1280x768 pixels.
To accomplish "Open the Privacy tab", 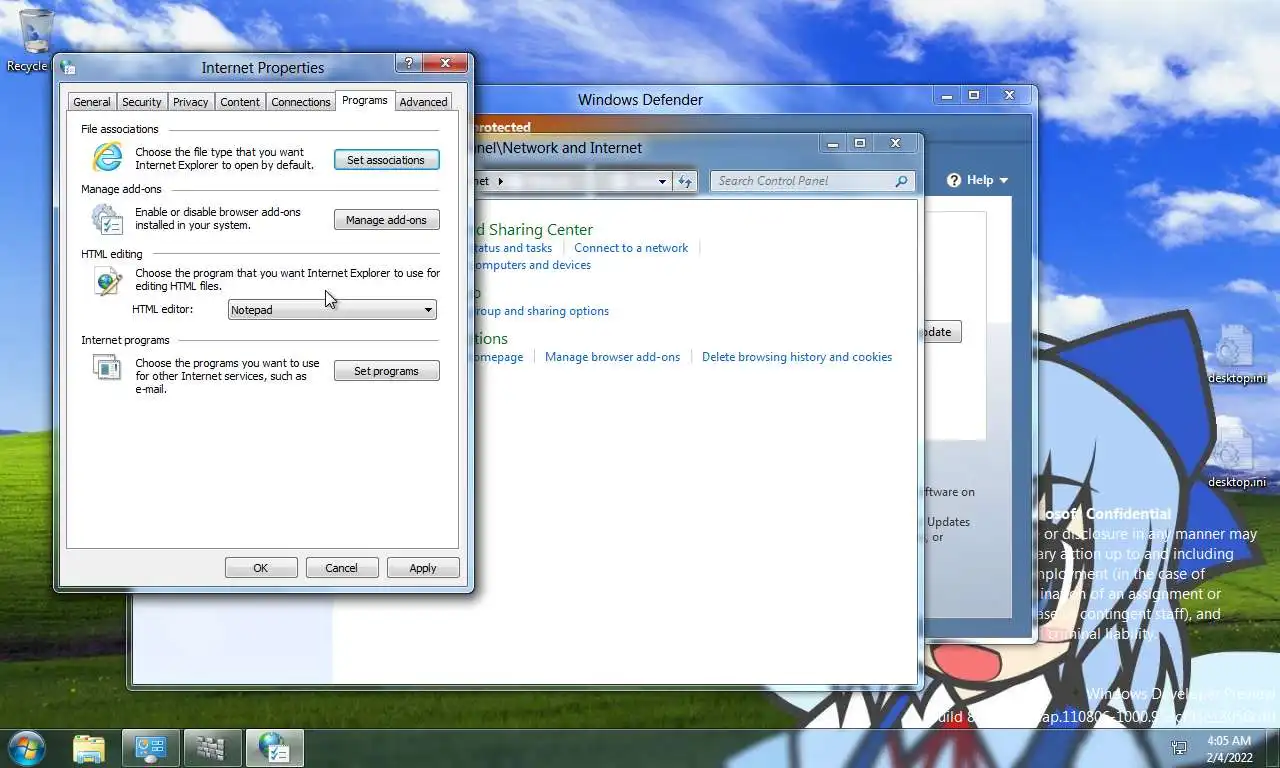I will [x=190, y=102].
